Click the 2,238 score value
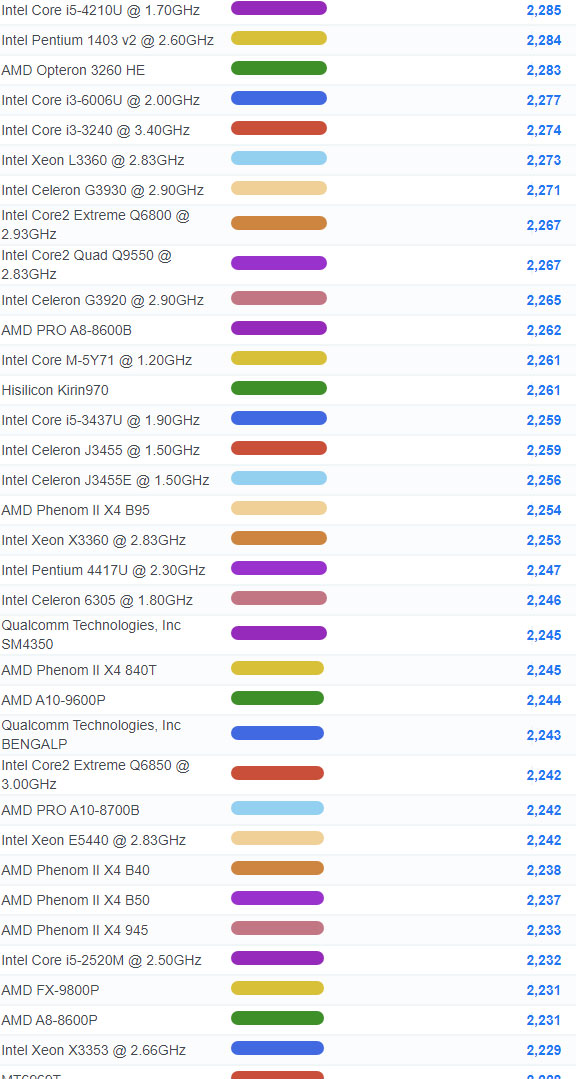The height and width of the screenshot is (1079, 576). tap(544, 870)
